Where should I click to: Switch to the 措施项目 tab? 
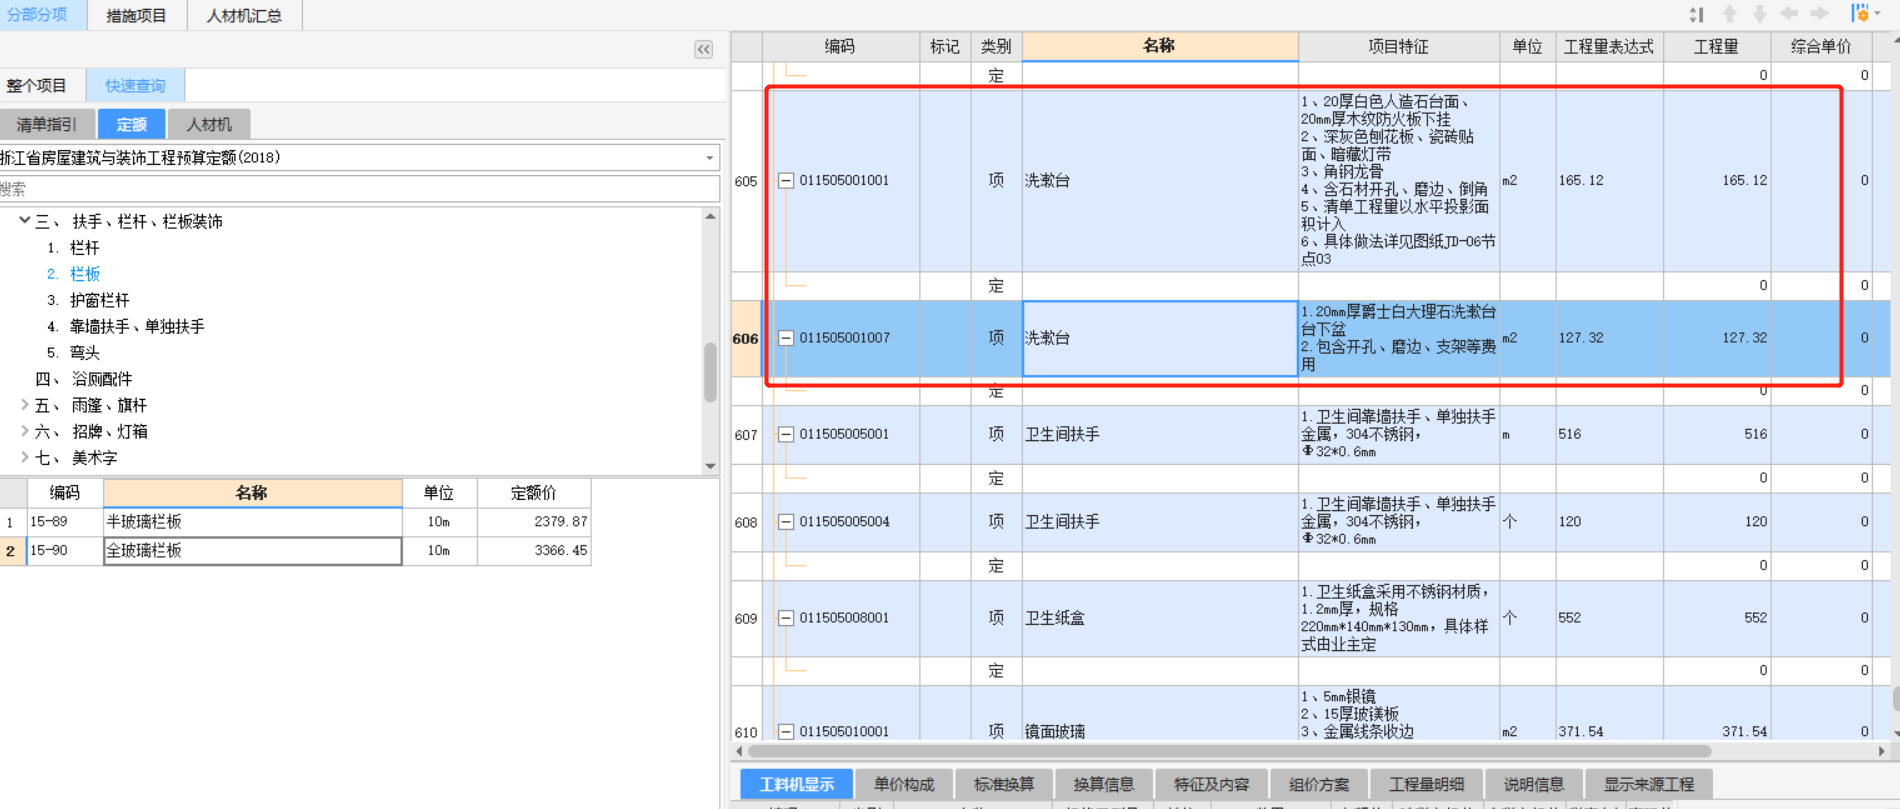click(x=137, y=15)
